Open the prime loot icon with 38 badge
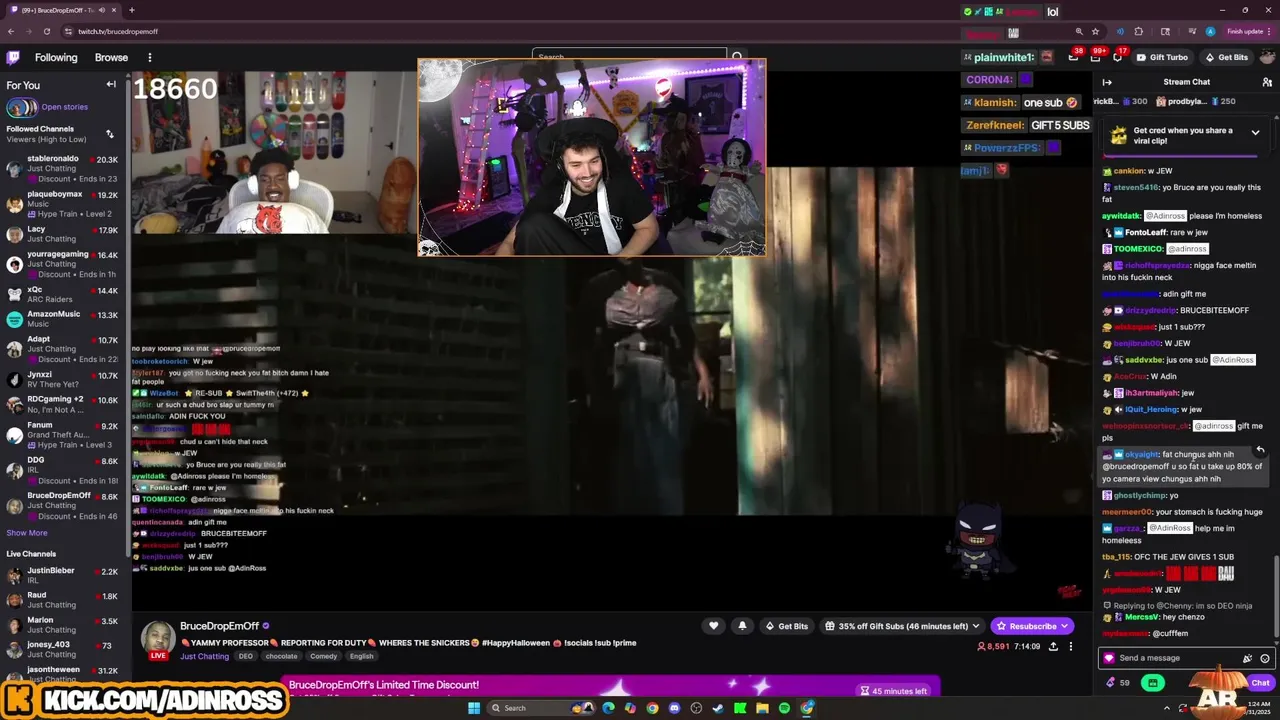Viewport: 1280px width, 720px height. (1074, 57)
